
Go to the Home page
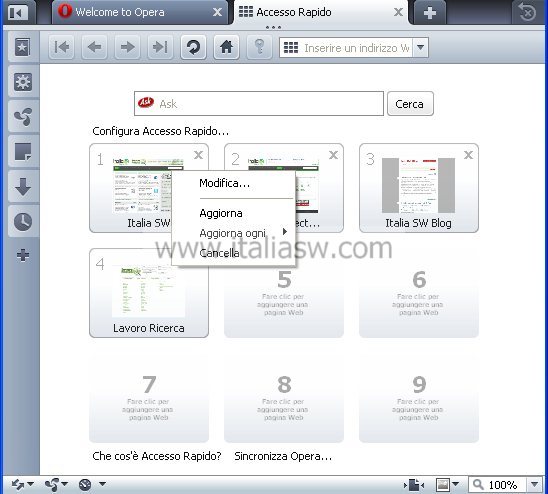tap(226, 47)
